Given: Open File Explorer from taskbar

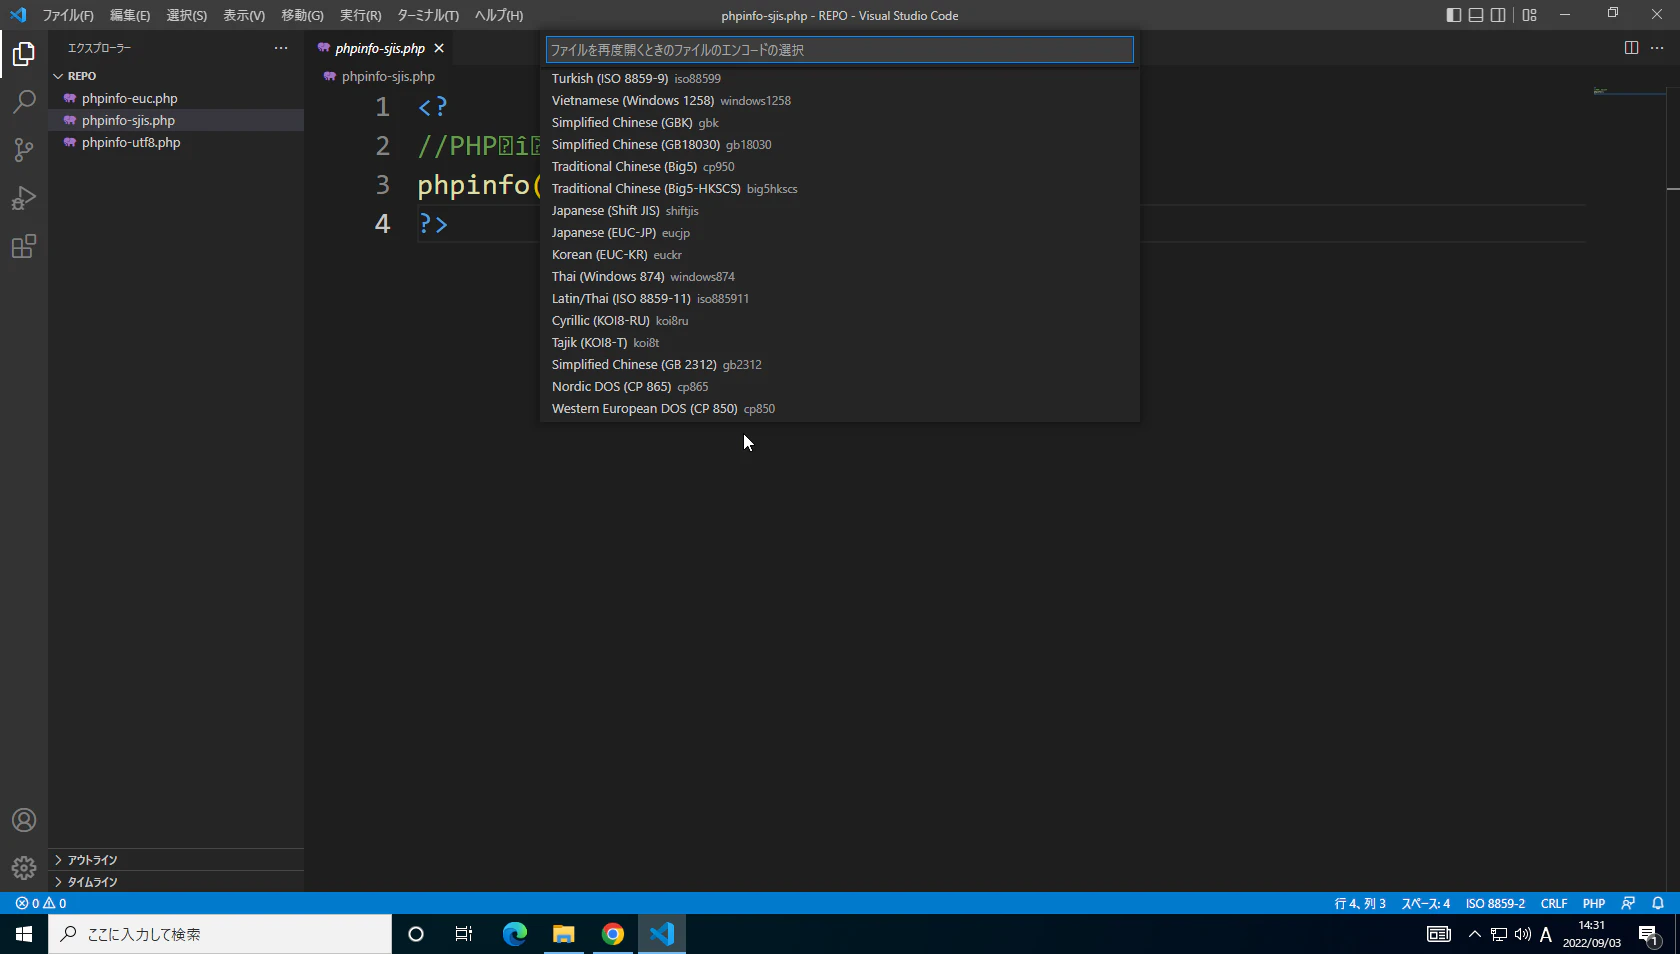Looking at the screenshot, I should [564, 934].
